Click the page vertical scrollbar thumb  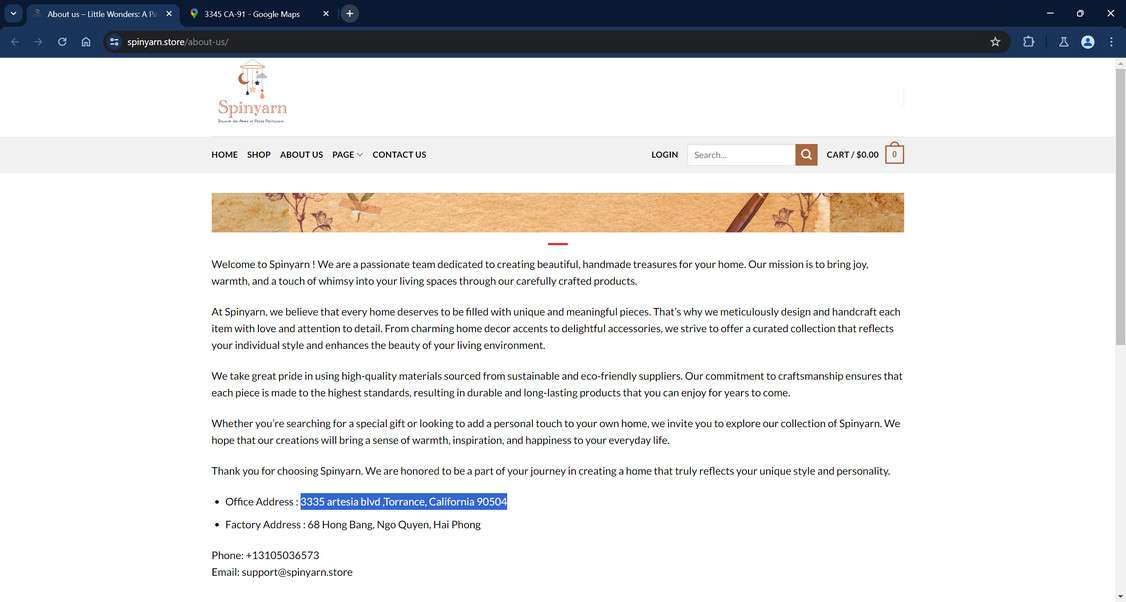(x=1120, y=207)
